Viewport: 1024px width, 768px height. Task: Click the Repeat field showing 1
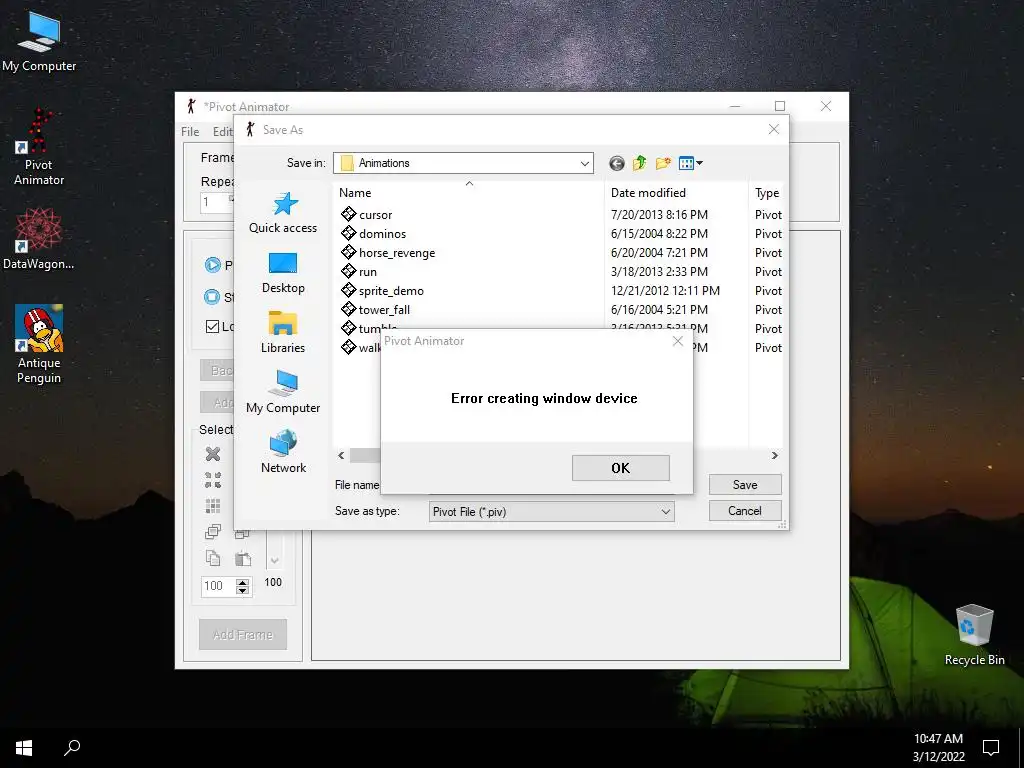tap(217, 202)
